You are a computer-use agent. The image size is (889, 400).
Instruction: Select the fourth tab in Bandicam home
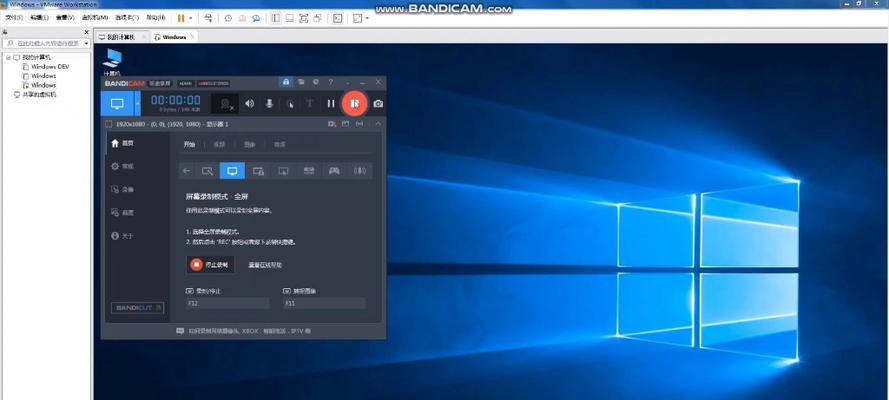coord(280,144)
